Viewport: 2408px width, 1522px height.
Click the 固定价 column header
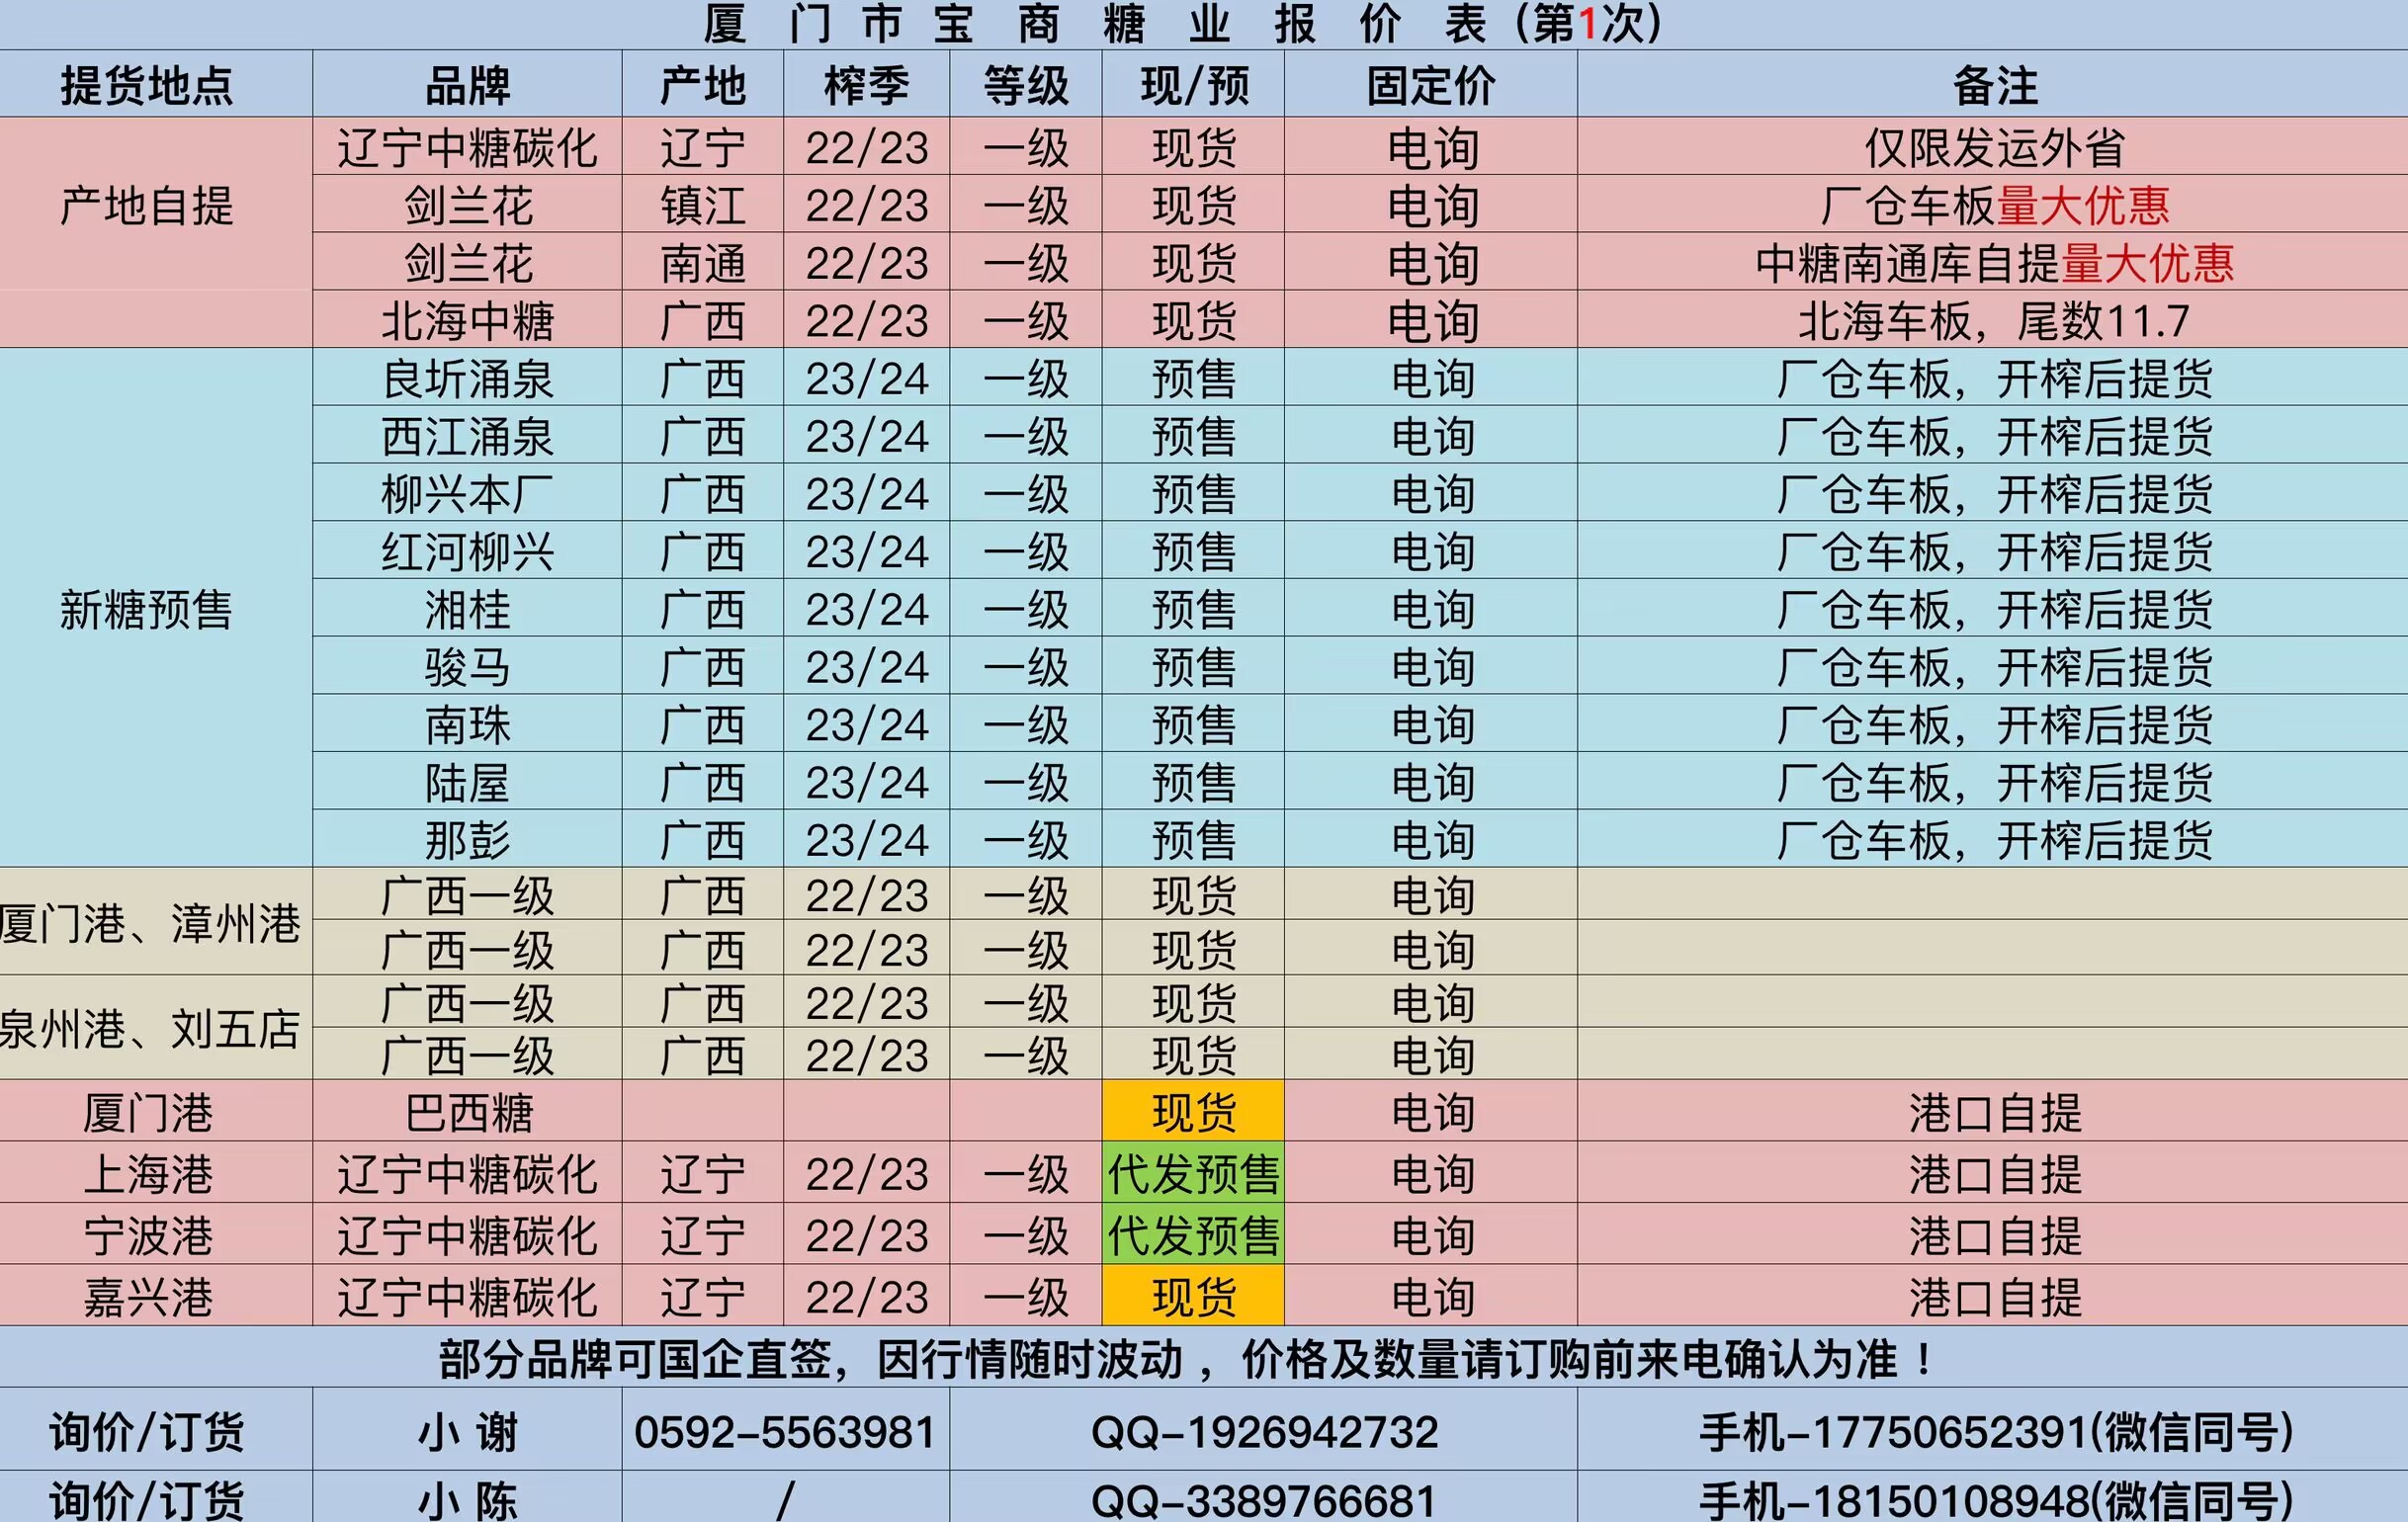point(1431,85)
